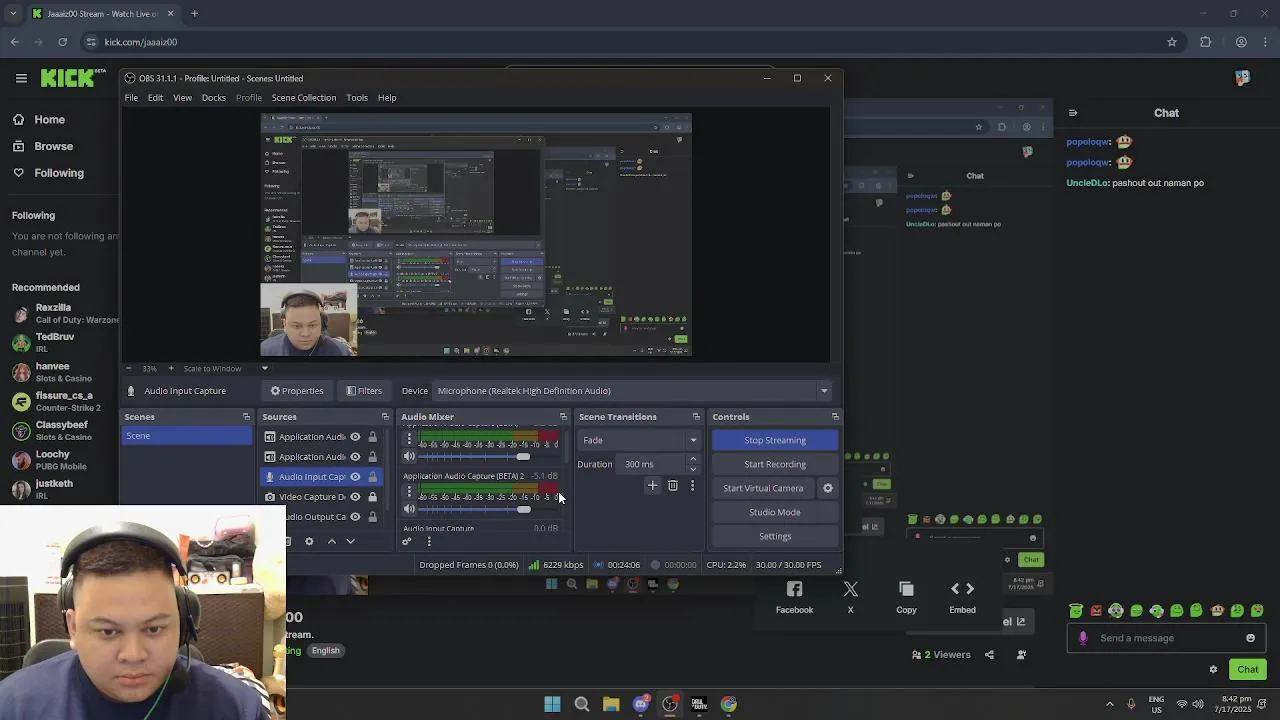Pop out the Sources dock

385,417
